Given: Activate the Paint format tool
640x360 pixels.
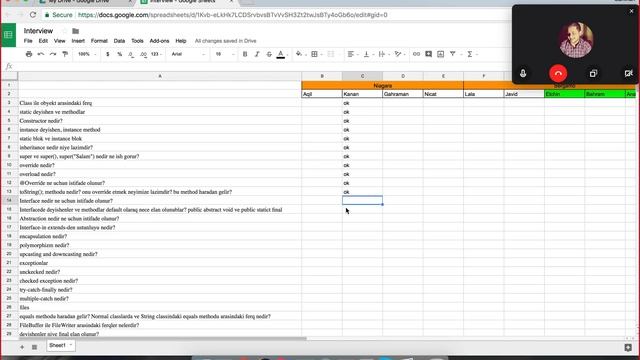Looking at the screenshot, I should point(65,54).
